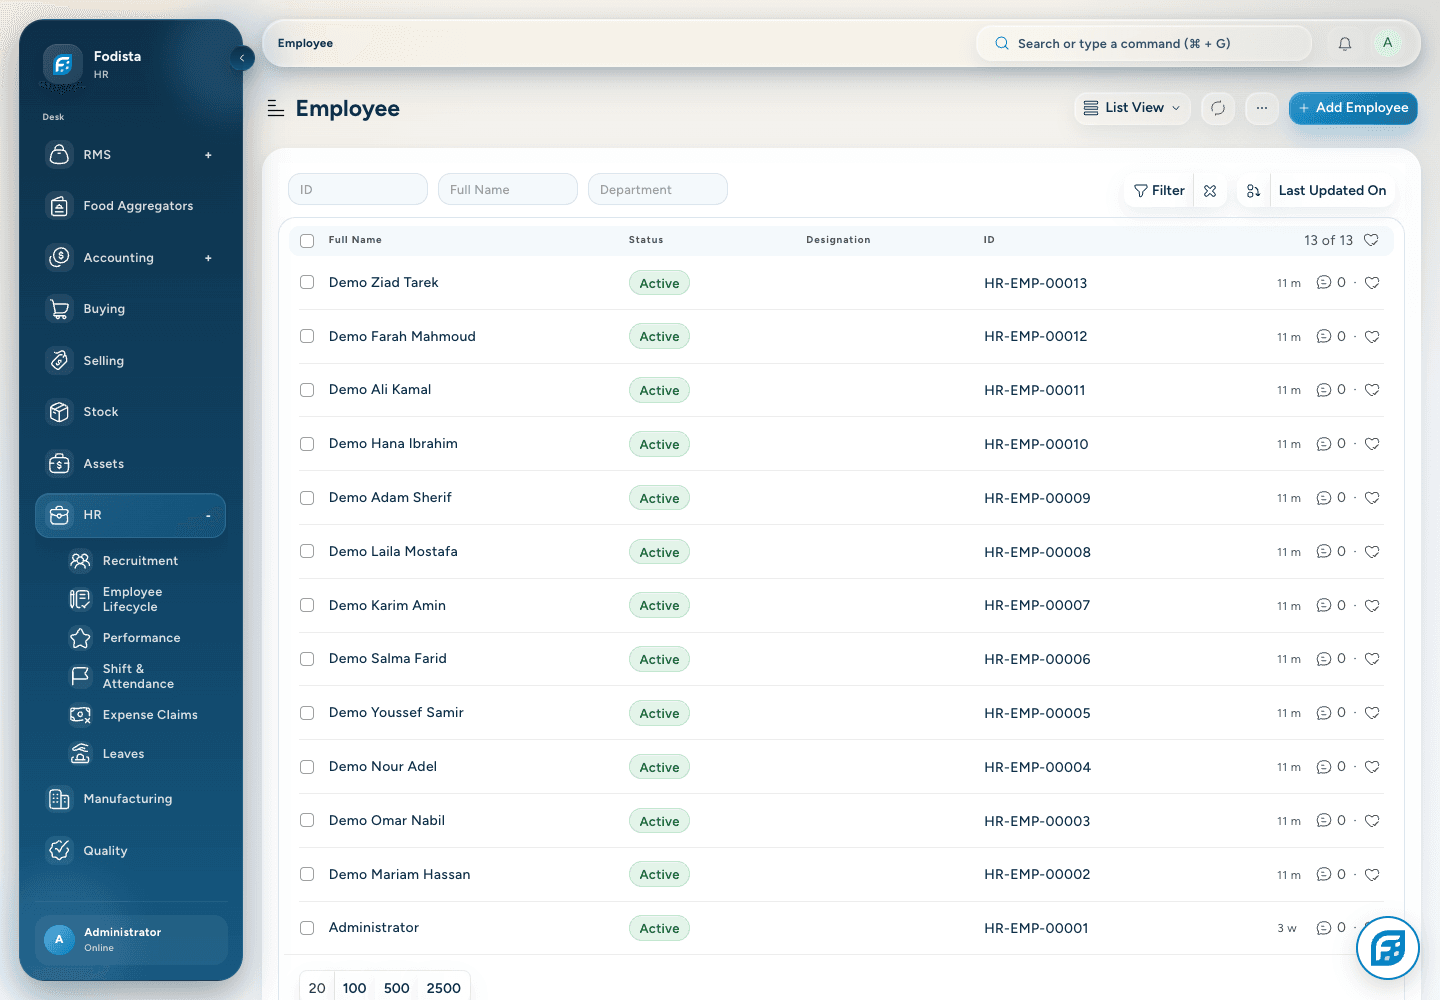1440x1000 pixels.
Task: Set page size to 100
Action: tap(354, 988)
